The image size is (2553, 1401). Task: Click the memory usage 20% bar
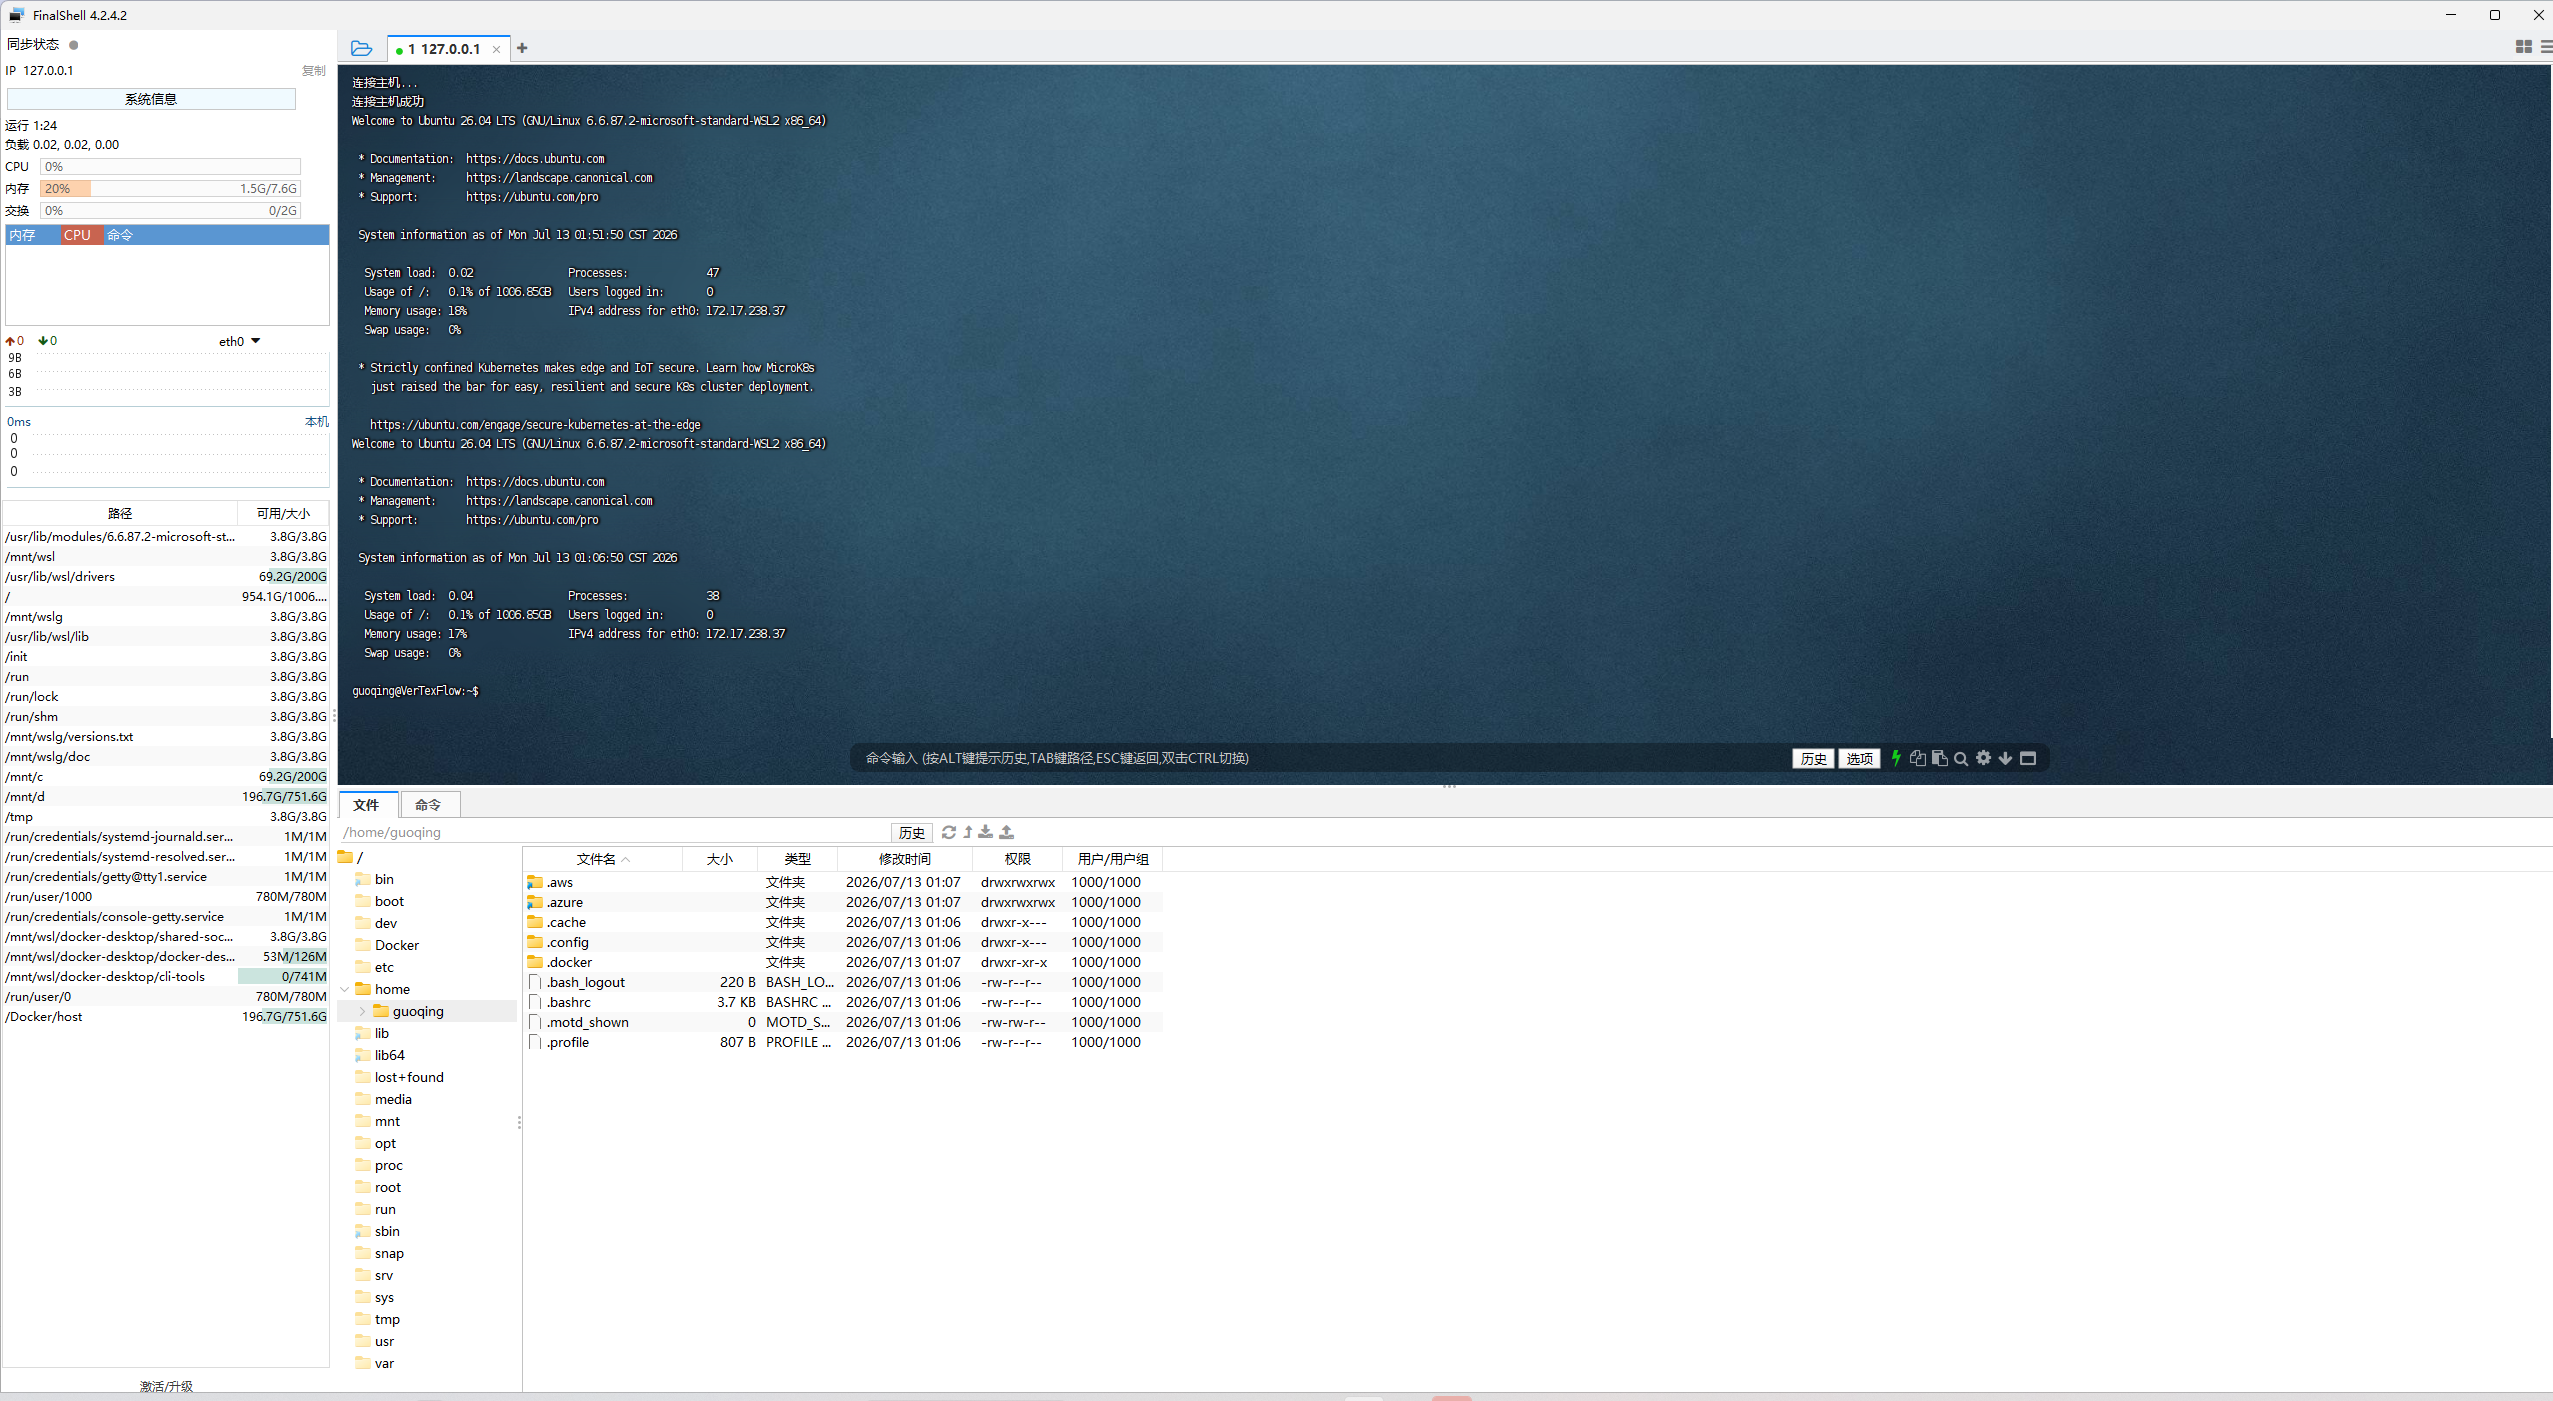170,189
